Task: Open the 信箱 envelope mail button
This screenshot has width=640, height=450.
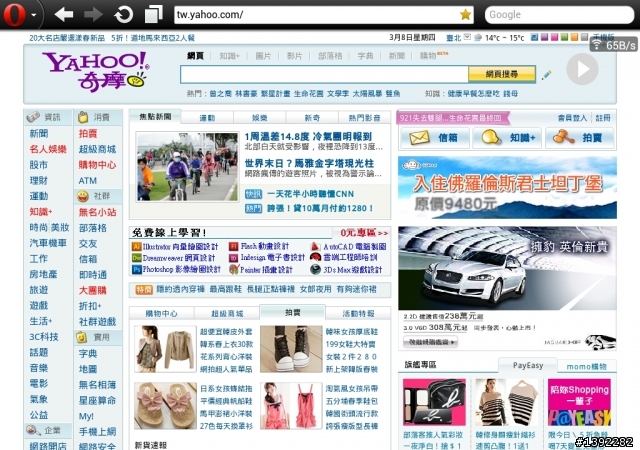Action: click(434, 138)
